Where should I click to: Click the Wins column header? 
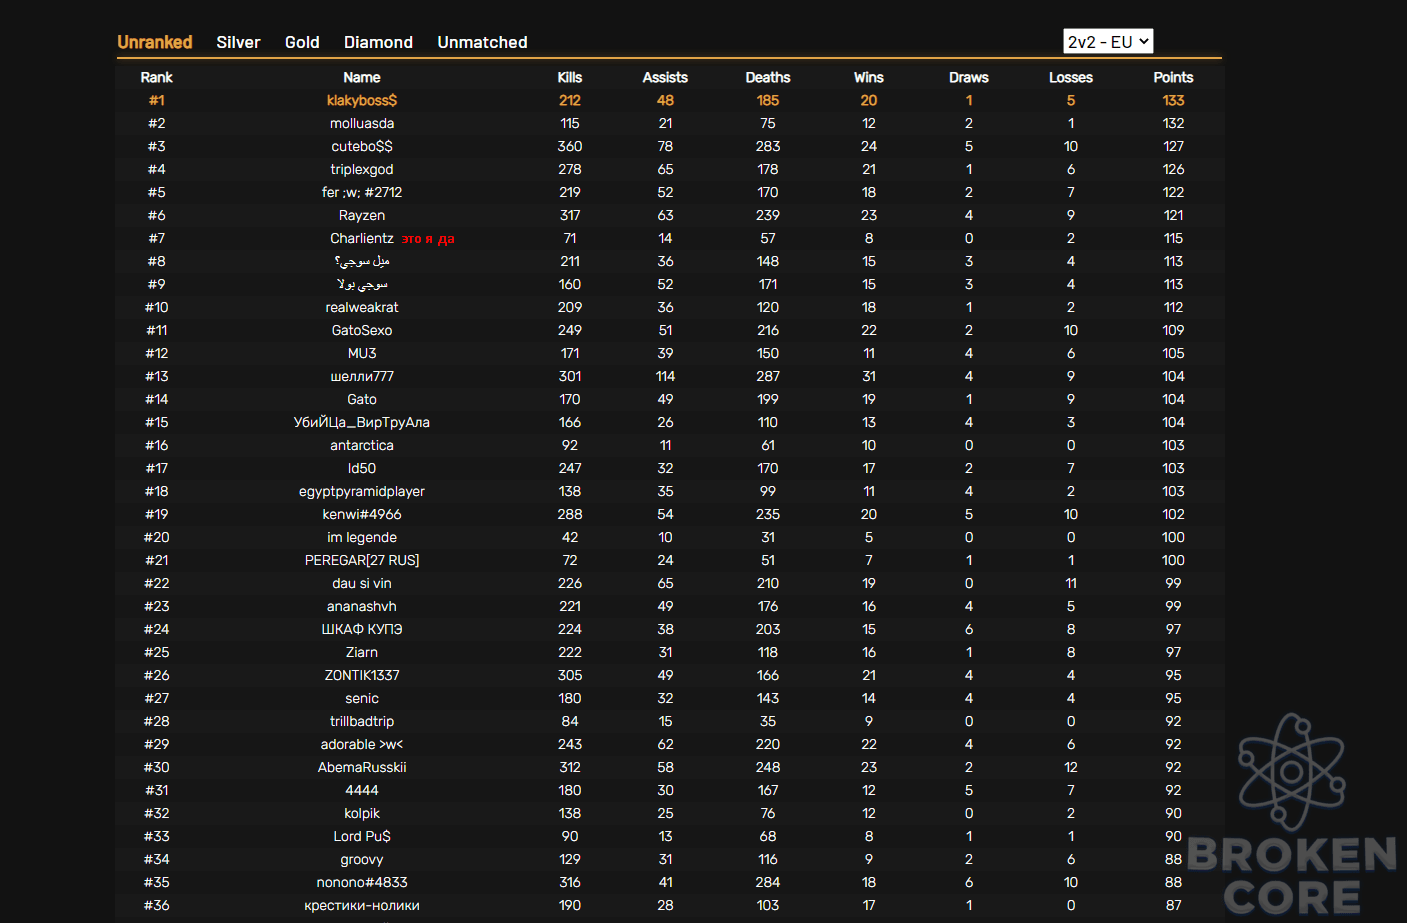pyautogui.click(x=869, y=77)
